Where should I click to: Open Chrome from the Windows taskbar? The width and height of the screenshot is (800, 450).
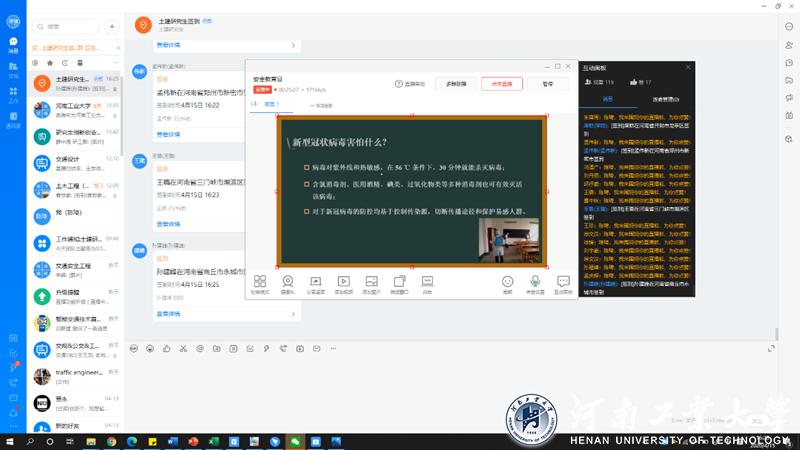[111, 441]
